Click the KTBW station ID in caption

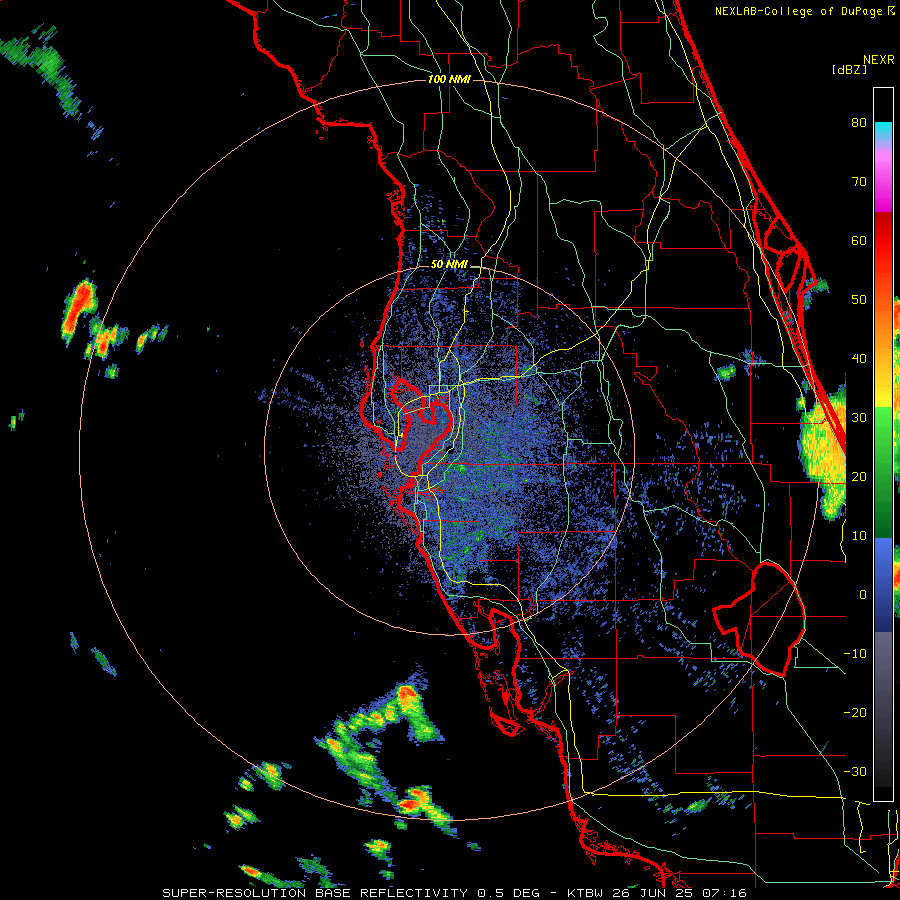(587, 893)
